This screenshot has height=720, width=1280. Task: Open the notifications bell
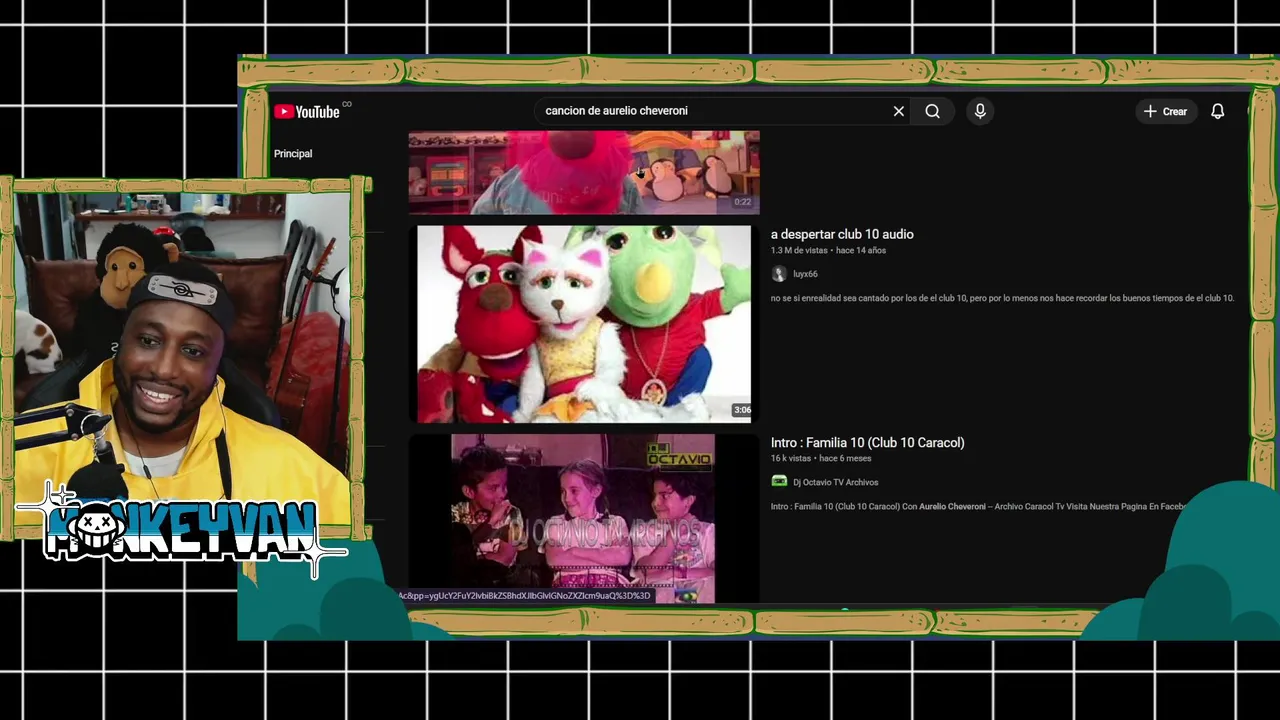[x=1217, y=111]
